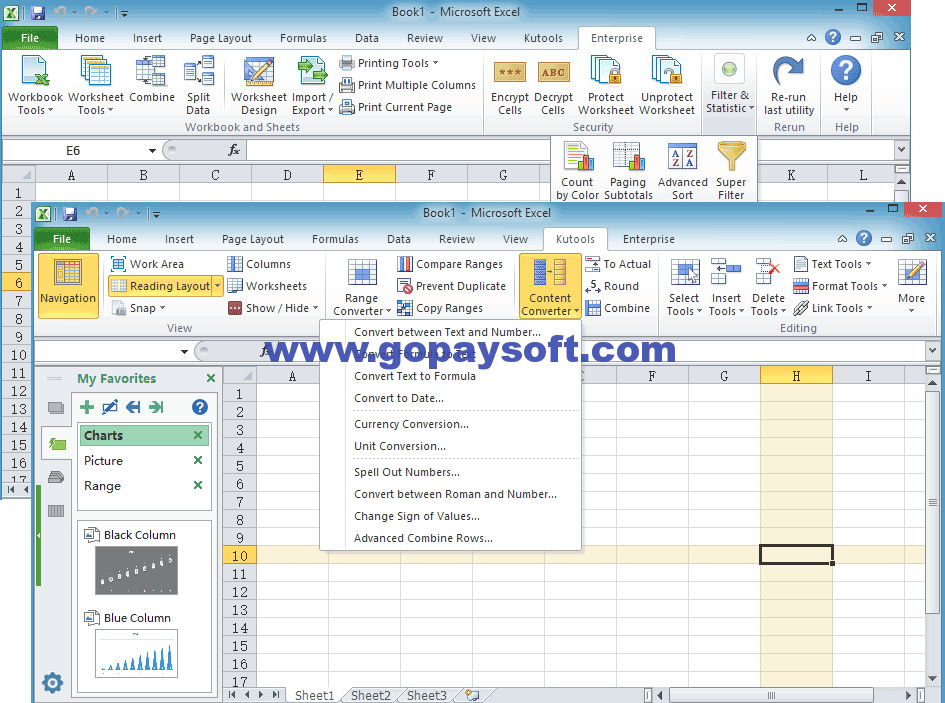Screen dimensions: 945x703
Task: Choose Convert between Text and Number
Action: (x=447, y=332)
